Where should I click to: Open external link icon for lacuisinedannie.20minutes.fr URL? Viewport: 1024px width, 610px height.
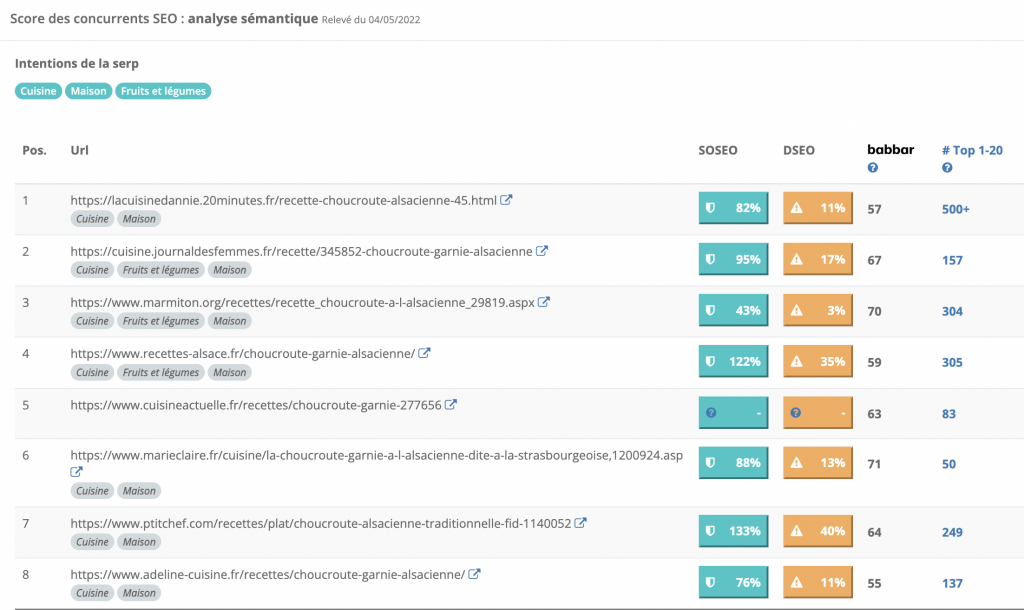506,200
